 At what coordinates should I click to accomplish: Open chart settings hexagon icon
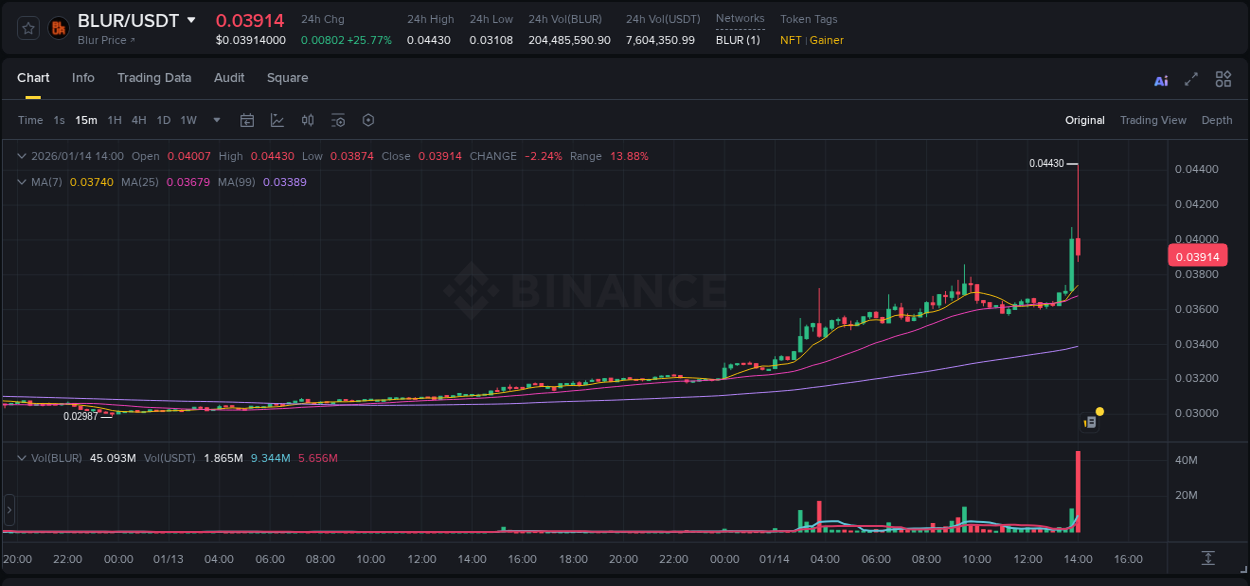[368, 120]
